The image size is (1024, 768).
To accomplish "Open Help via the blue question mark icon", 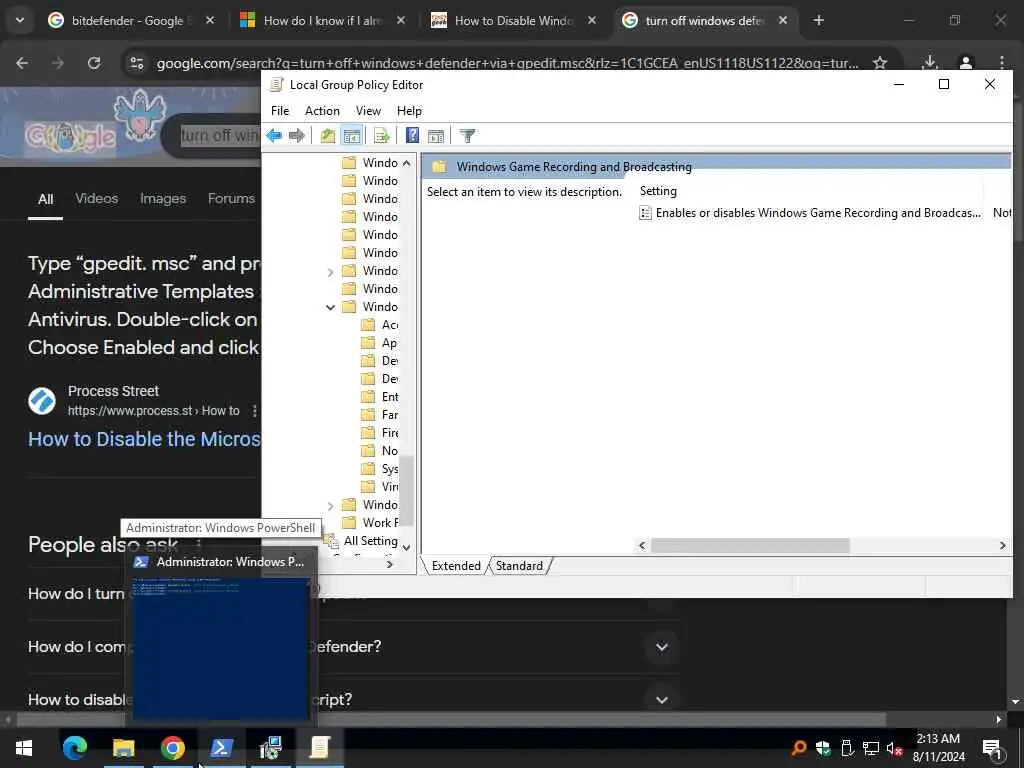I will [x=412, y=135].
